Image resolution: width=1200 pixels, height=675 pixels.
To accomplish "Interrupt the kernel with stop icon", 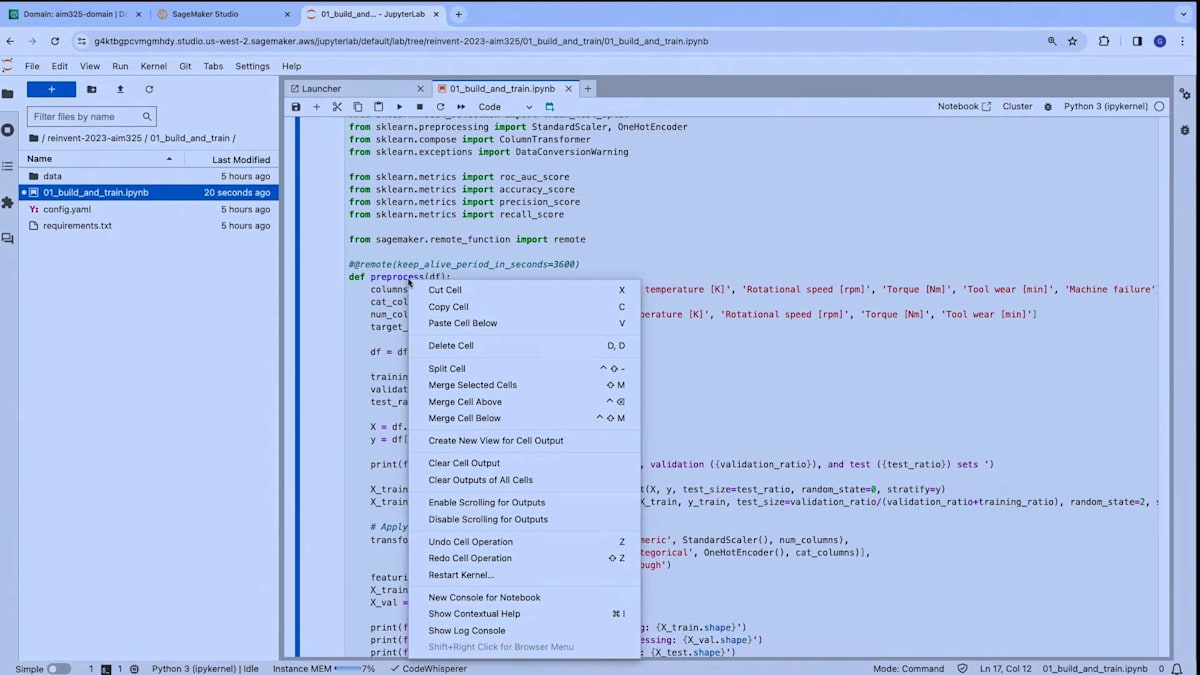I will point(420,107).
